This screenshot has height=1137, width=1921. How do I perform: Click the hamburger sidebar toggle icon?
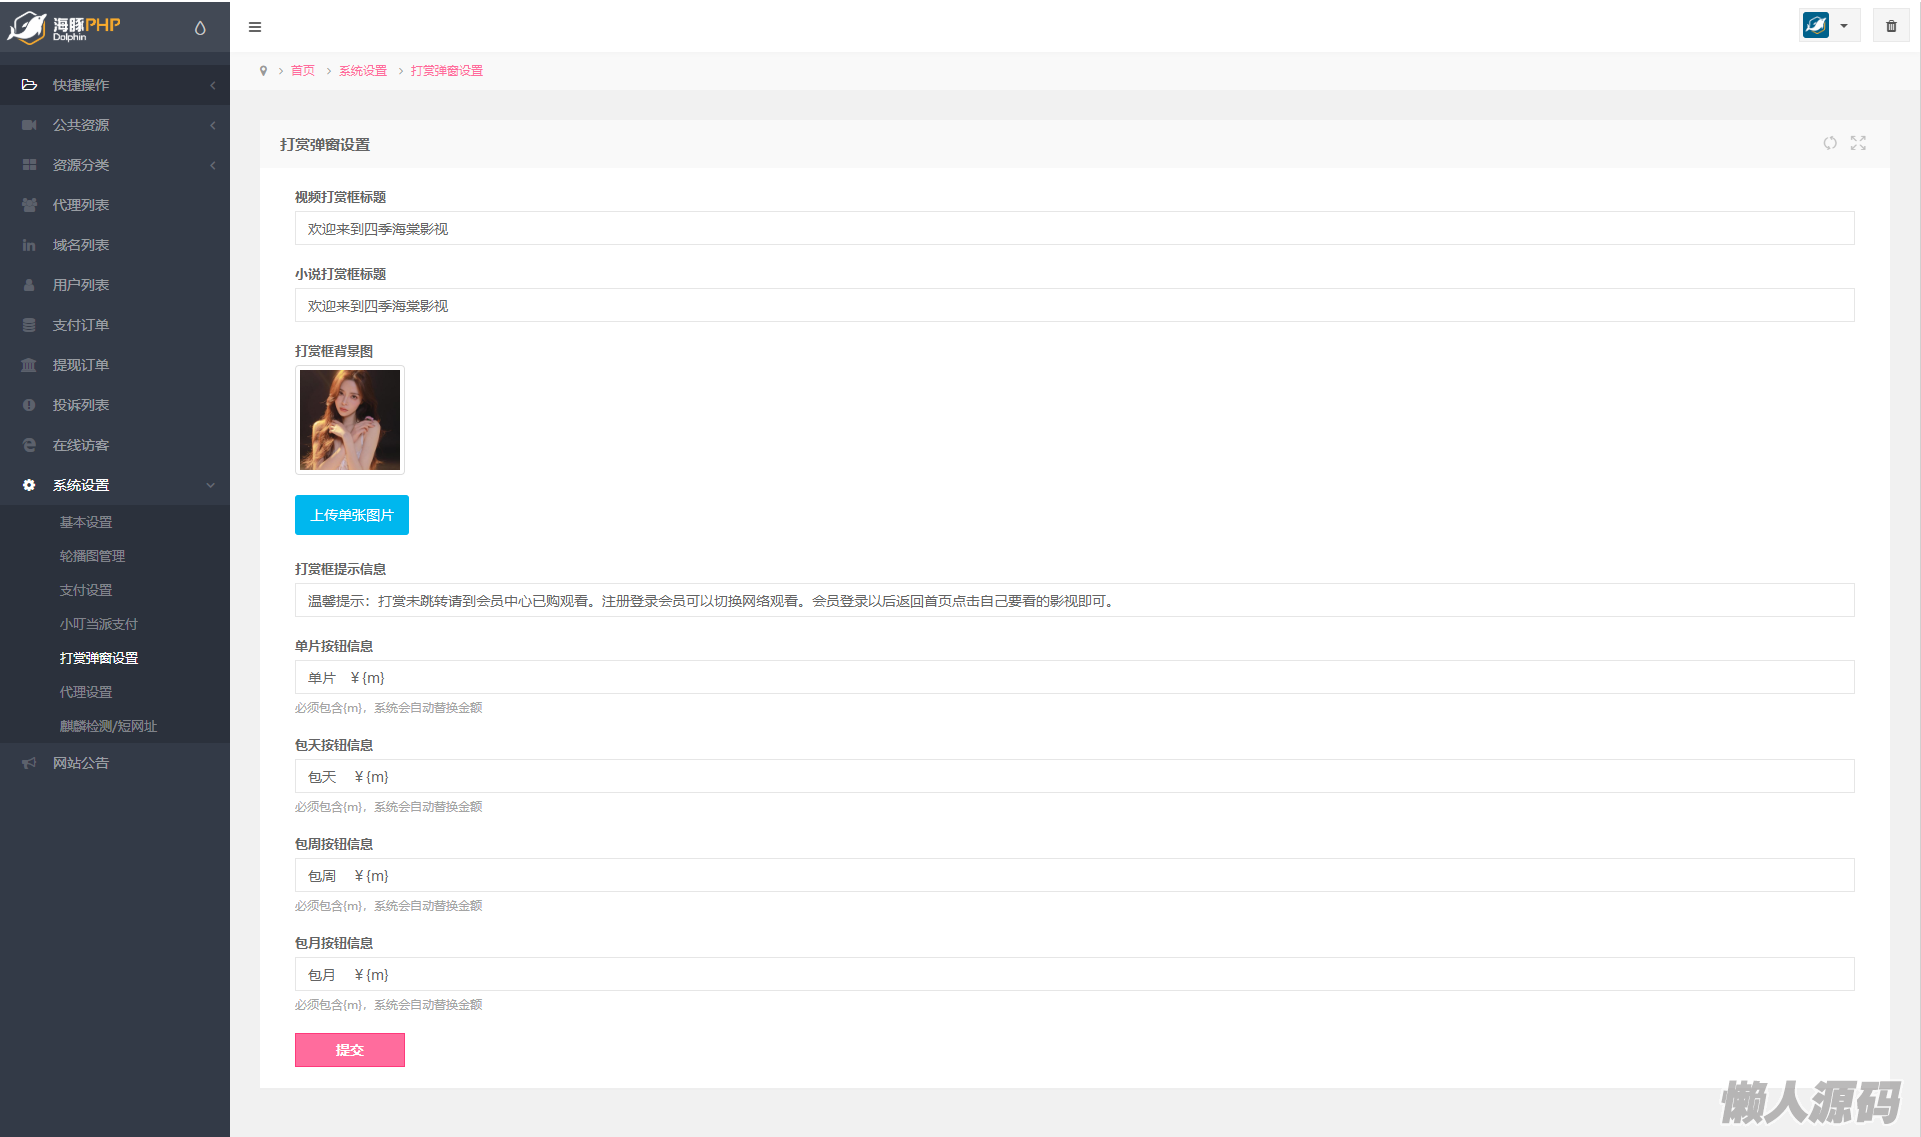255,27
